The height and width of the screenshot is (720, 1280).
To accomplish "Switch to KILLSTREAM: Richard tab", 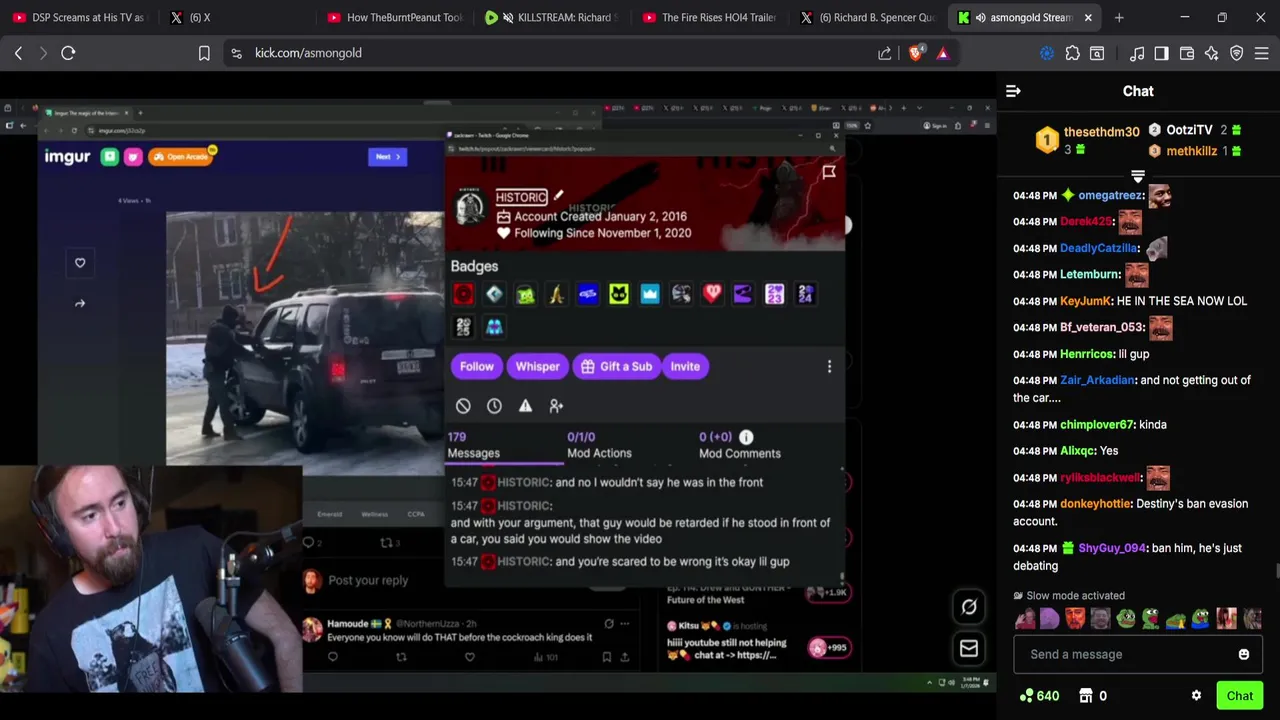I will click(552, 17).
